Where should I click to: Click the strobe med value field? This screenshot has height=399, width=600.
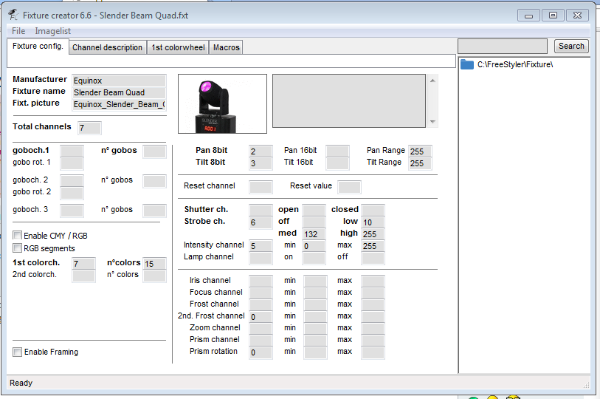pyautogui.click(x=314, y=234)
